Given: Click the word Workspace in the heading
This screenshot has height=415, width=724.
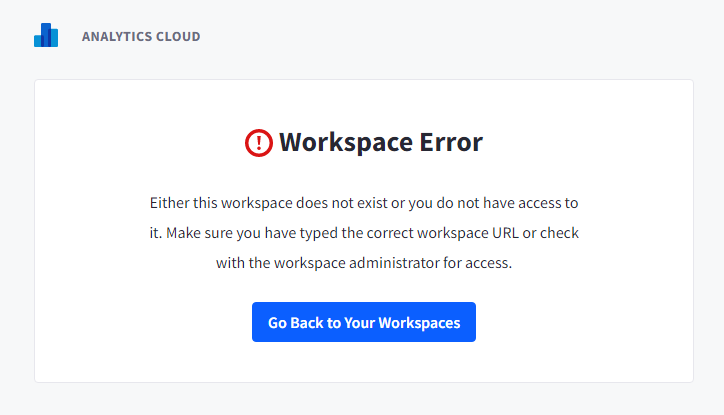Looking at the screenshot, I should [x=346, y=143].
